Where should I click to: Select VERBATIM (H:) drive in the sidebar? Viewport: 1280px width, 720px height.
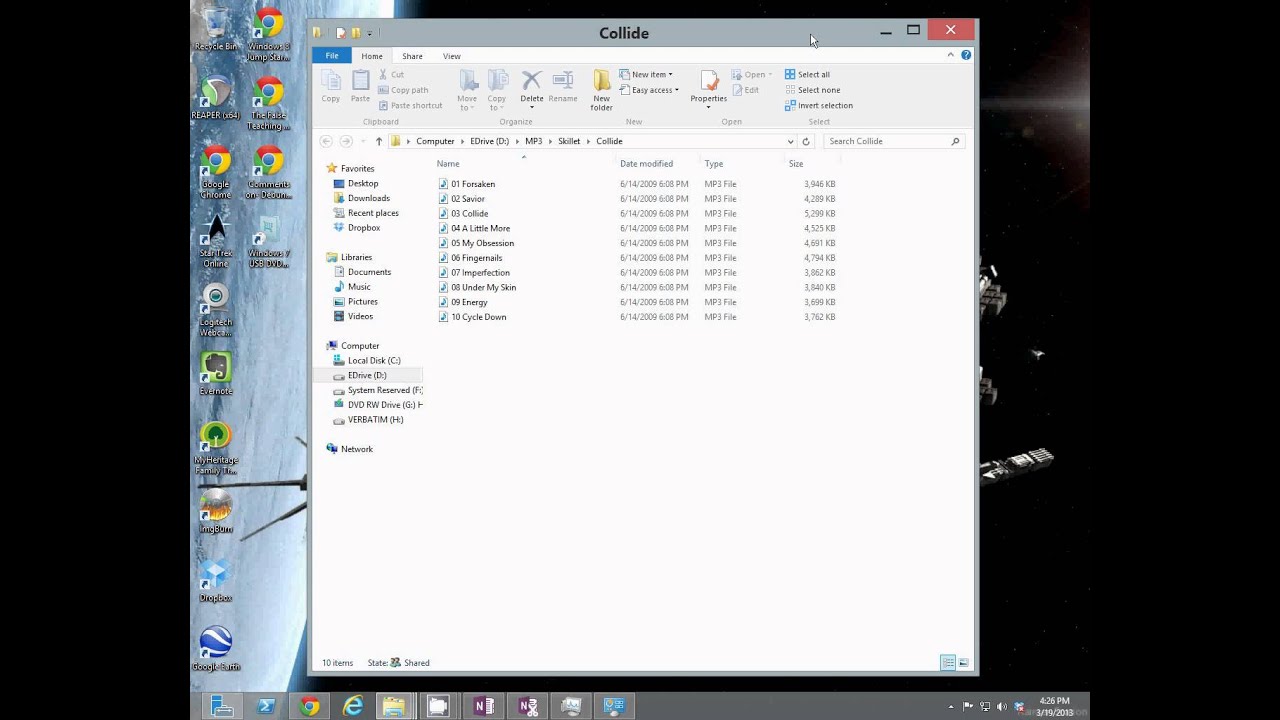pyautogui.click(x=375, y=419)
